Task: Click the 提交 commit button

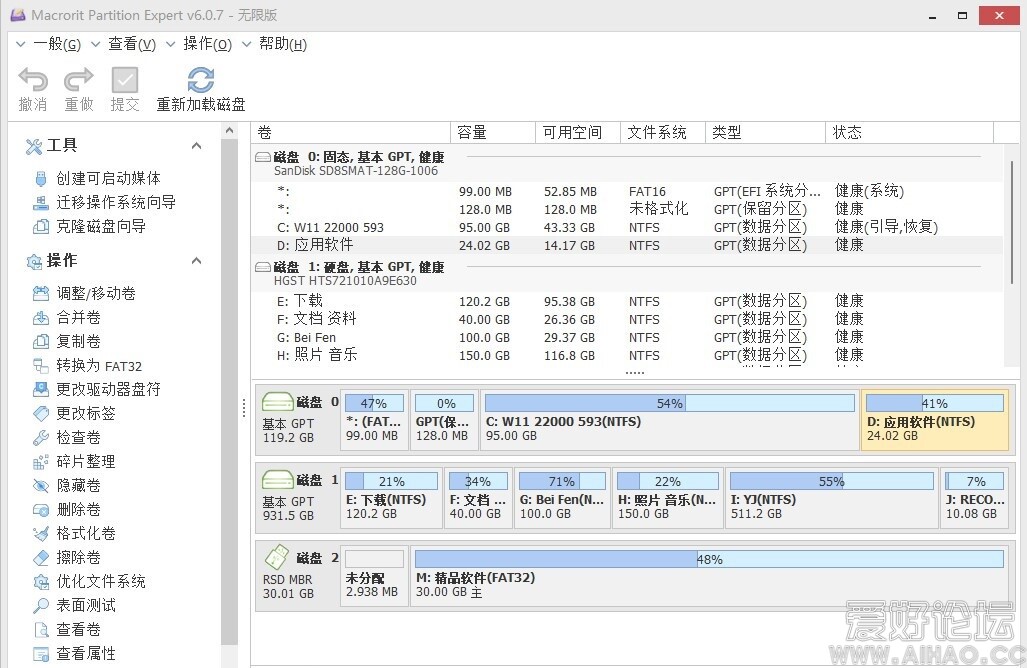Action: (x=124, y=87)
